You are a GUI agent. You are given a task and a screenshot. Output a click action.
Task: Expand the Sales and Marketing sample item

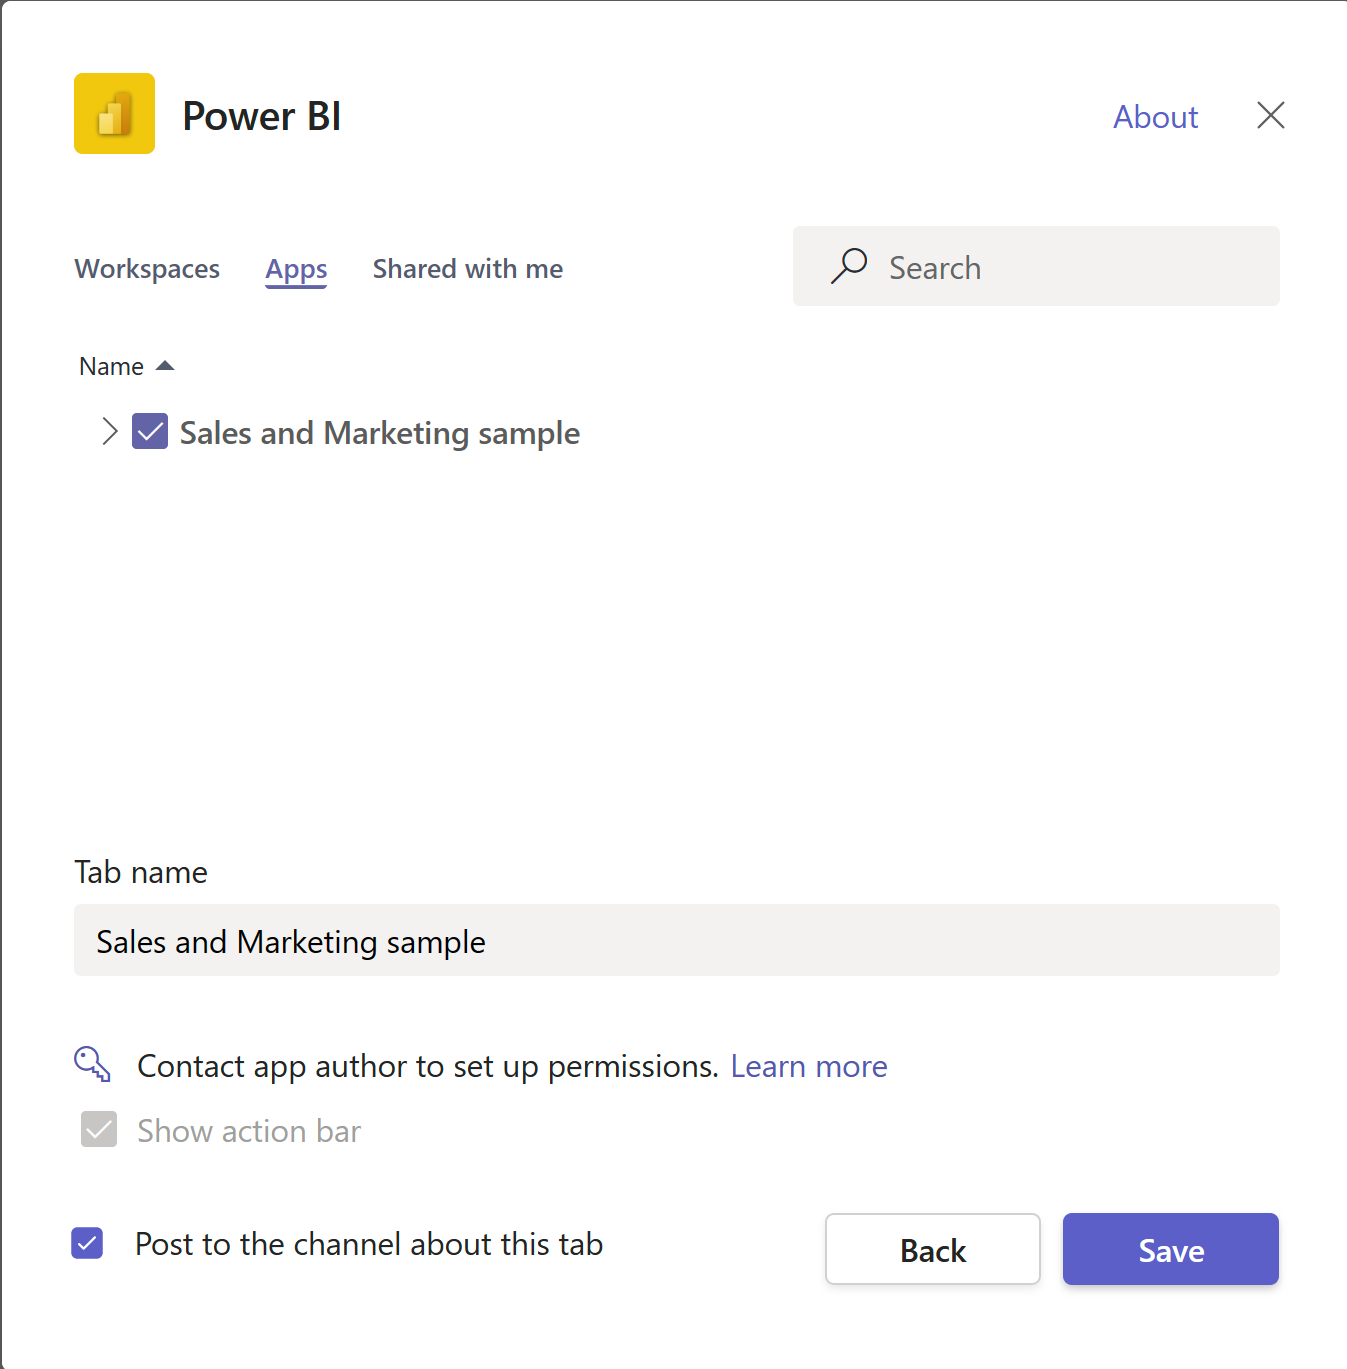tap(109, 432)
